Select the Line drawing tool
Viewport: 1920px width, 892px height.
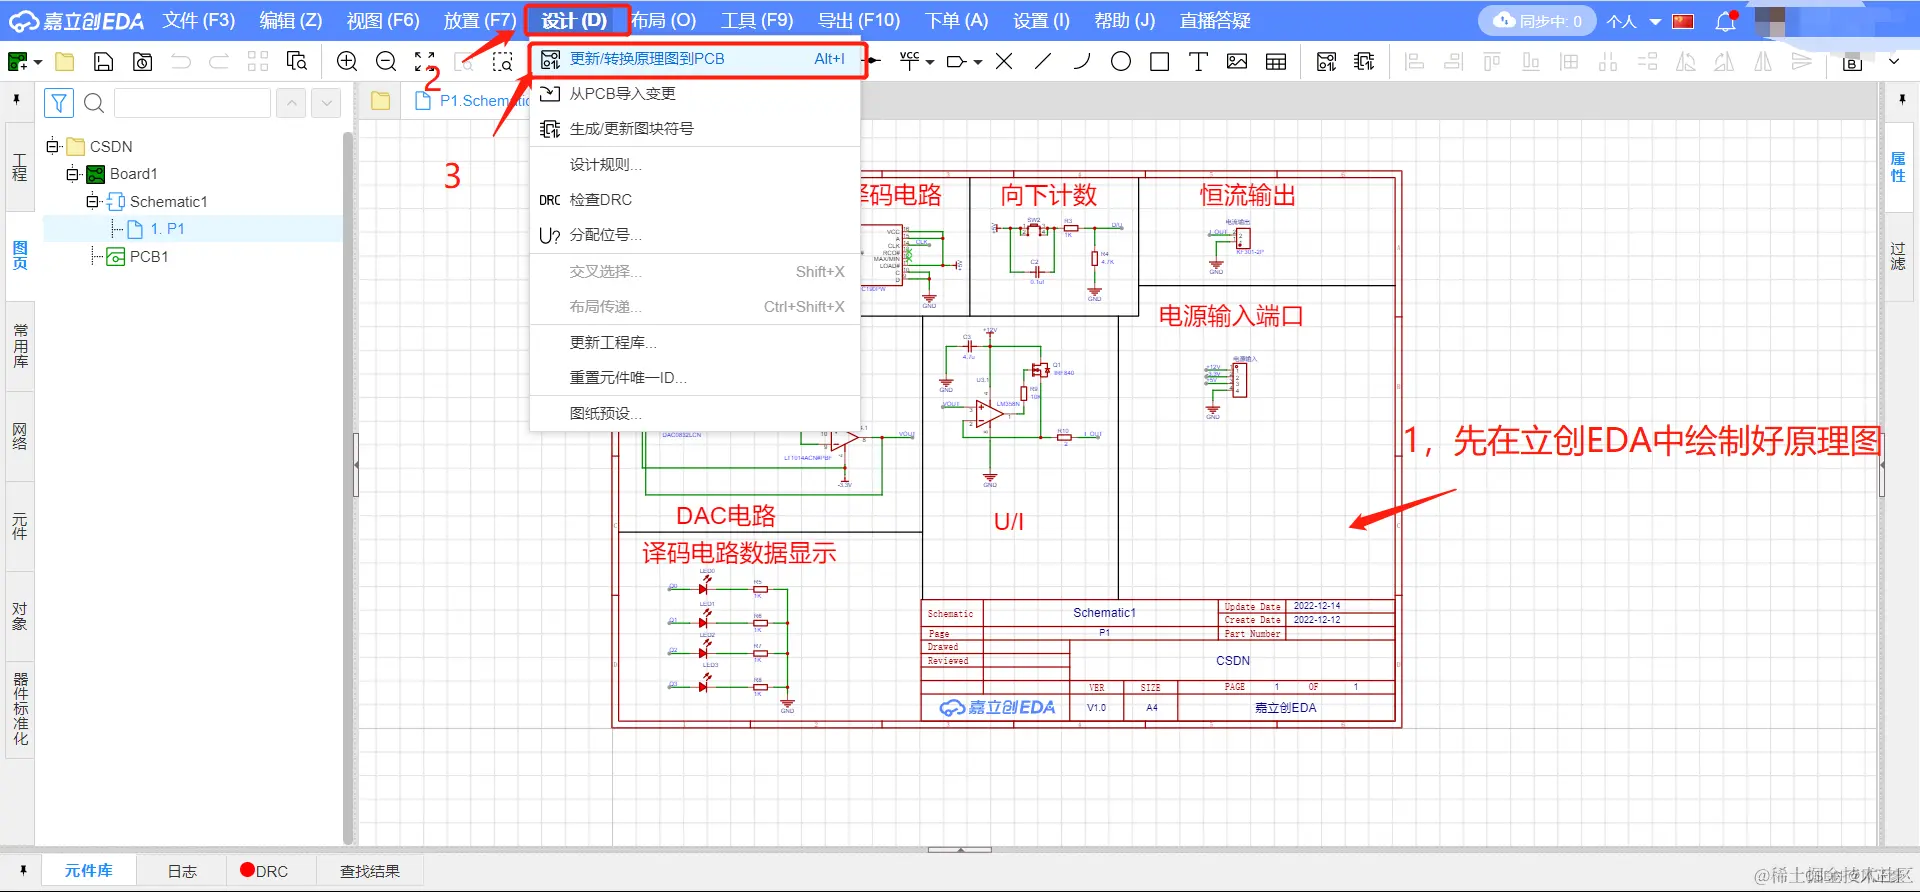[1043, 62]
